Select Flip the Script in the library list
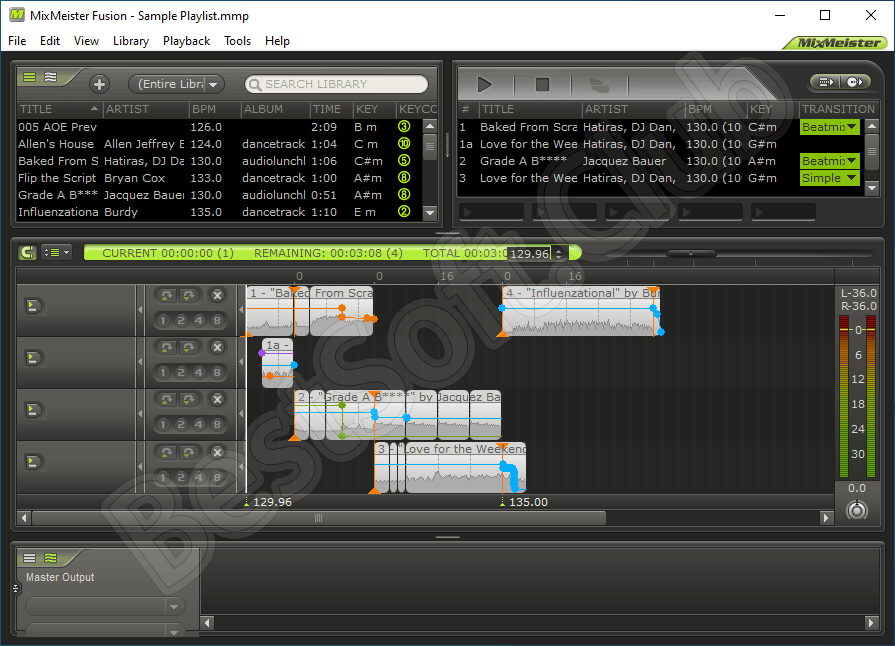 57,178
